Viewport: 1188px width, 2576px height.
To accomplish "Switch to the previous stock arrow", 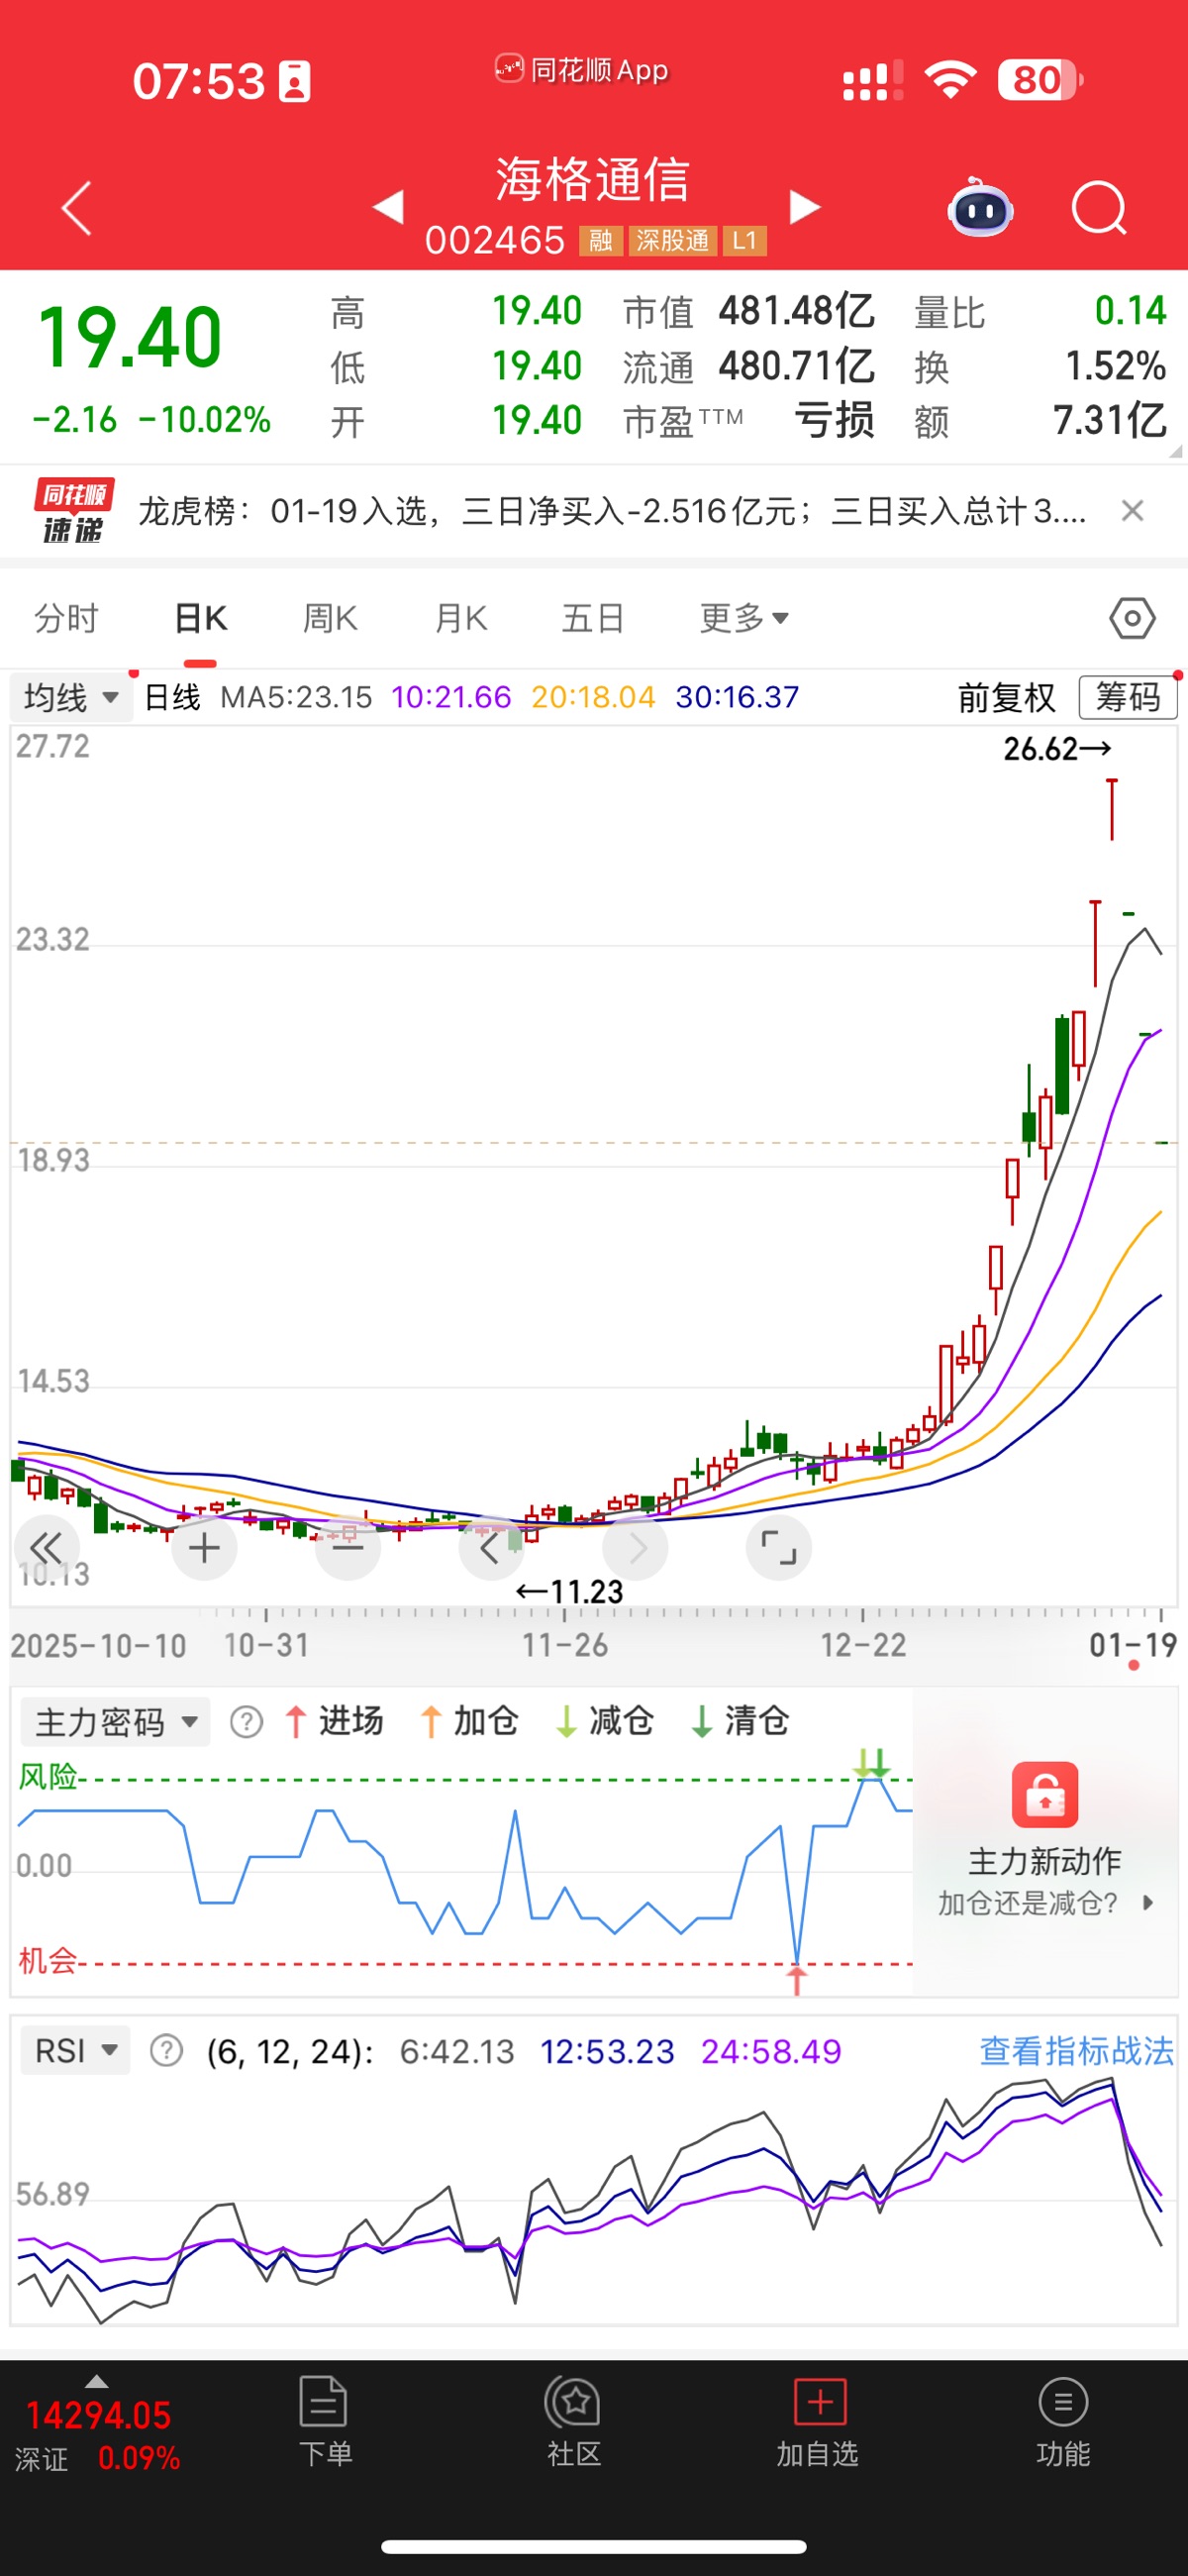I will click(x=388, y=207).
